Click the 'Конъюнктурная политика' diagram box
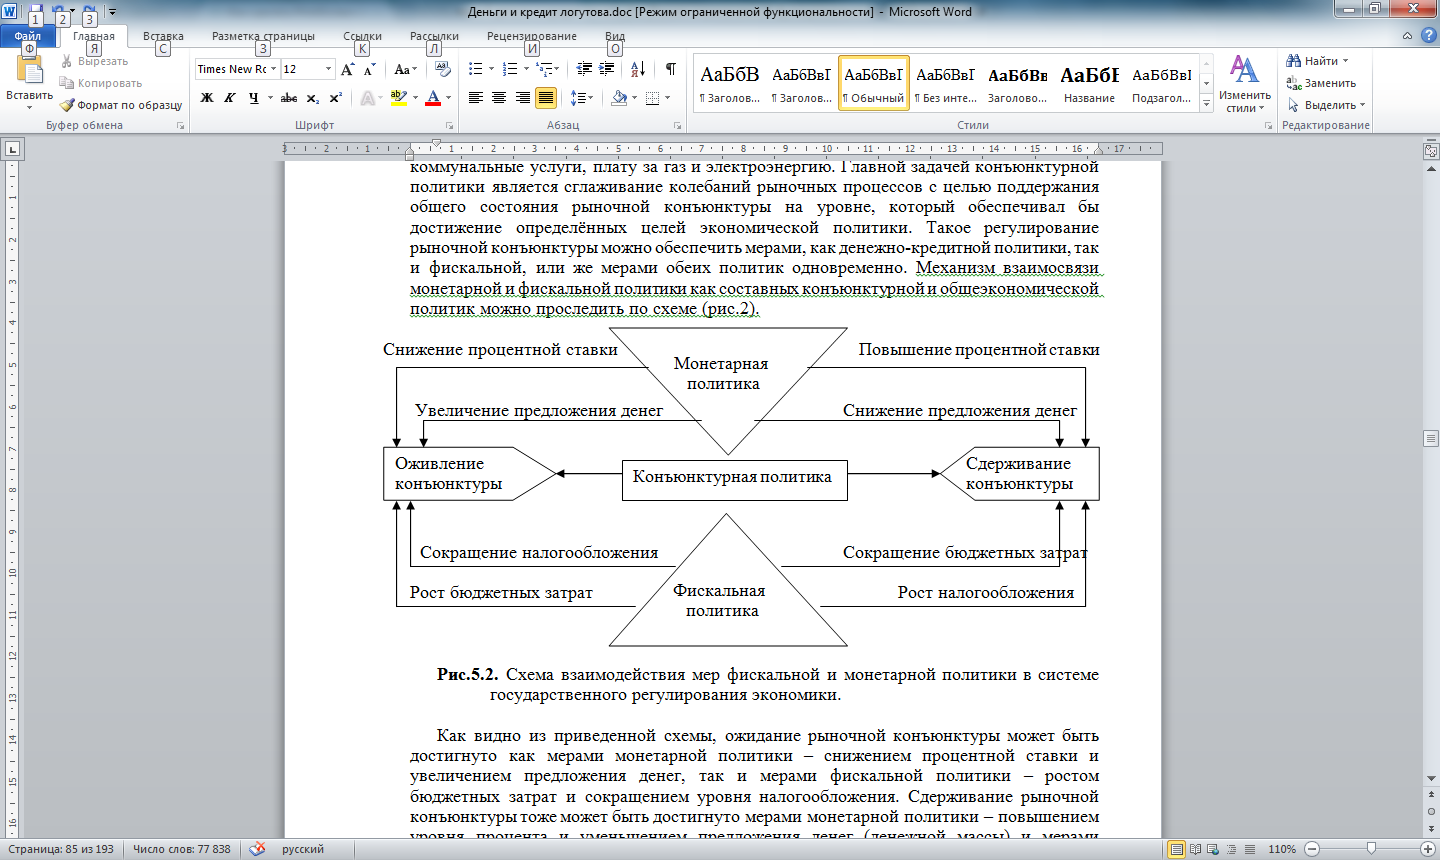Image resolution: width=1440 pixels, height=860 pixels. (x=734, y=479)
